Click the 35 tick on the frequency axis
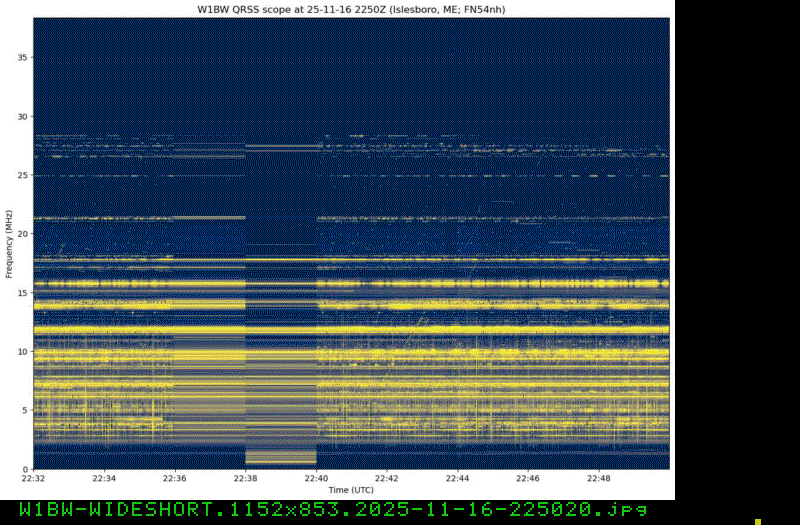This screenshot has height=525, width=800. 24,57
